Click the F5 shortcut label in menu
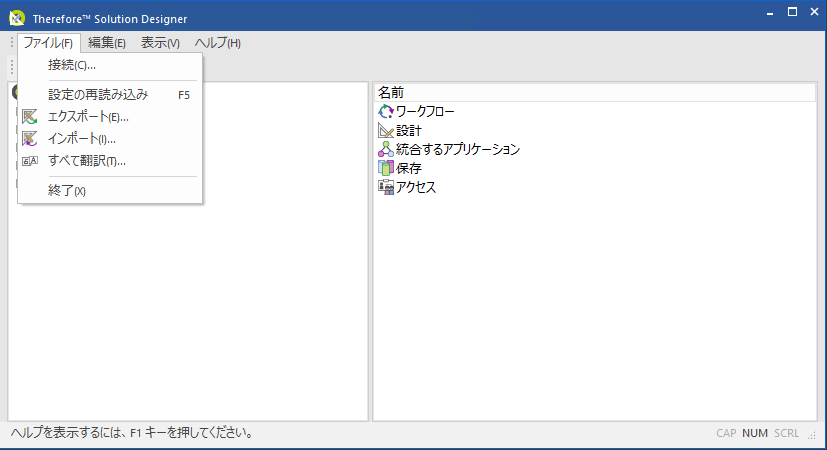 click(184, 95)
